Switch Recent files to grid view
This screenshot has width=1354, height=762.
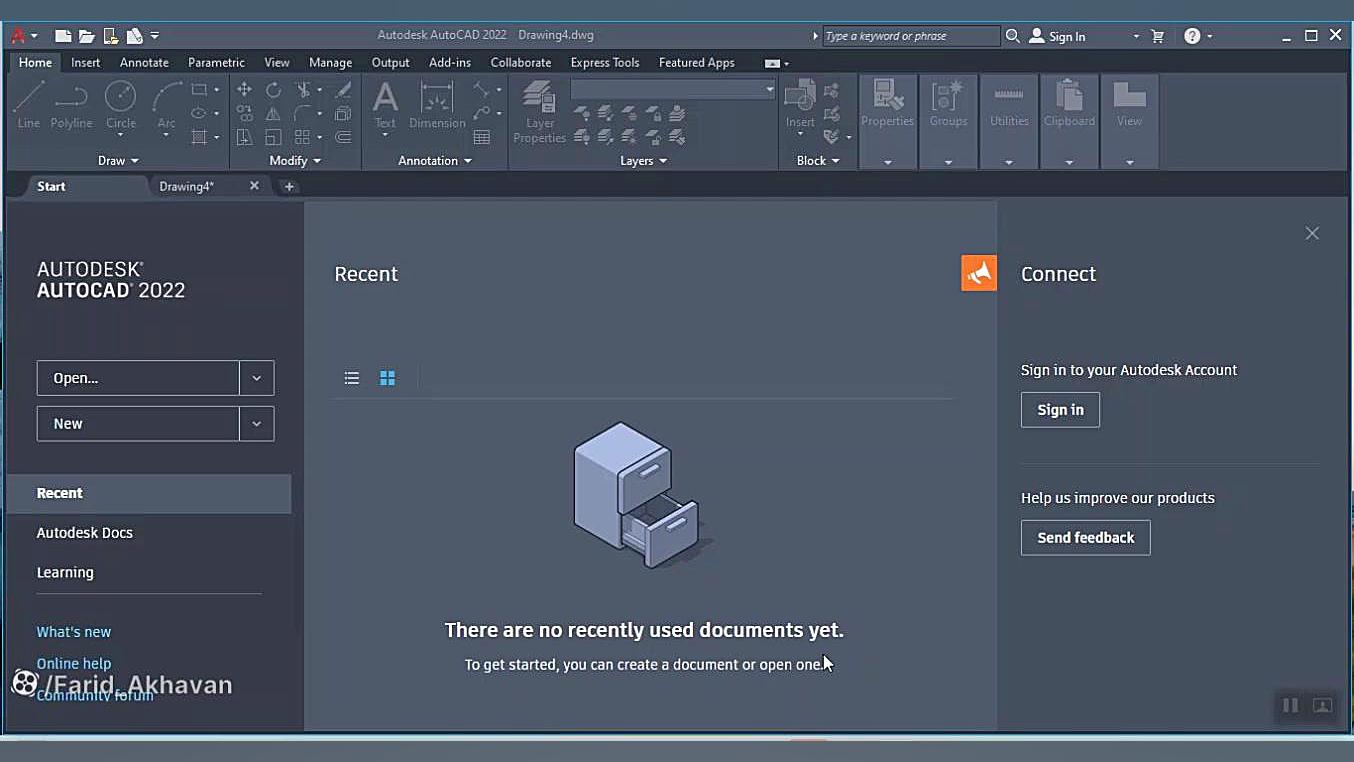tap(387, 378)
